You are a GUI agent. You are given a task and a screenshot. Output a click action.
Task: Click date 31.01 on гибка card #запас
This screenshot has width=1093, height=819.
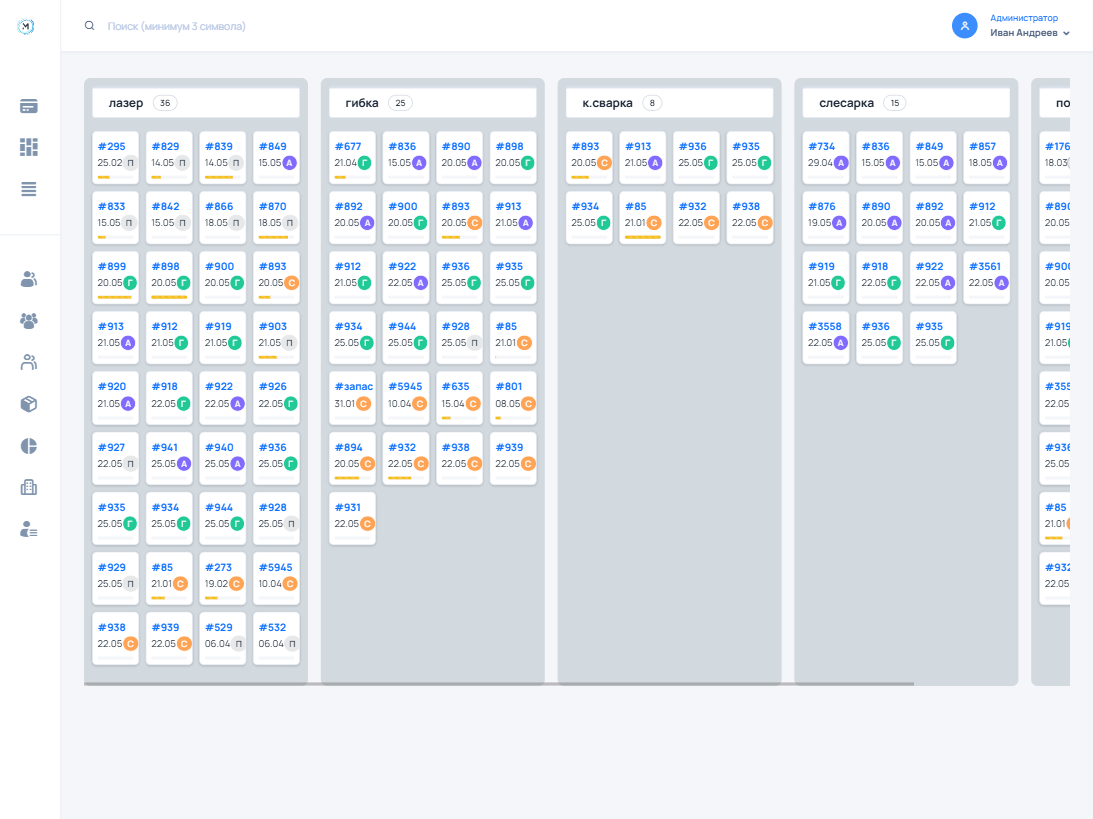coord(345,404)
